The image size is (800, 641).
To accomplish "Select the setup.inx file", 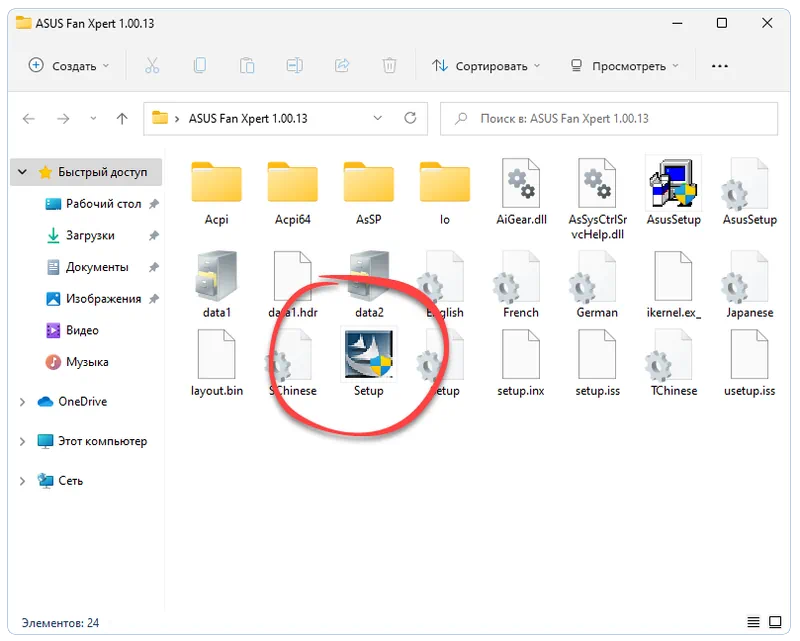I will [x=521, y=363].
